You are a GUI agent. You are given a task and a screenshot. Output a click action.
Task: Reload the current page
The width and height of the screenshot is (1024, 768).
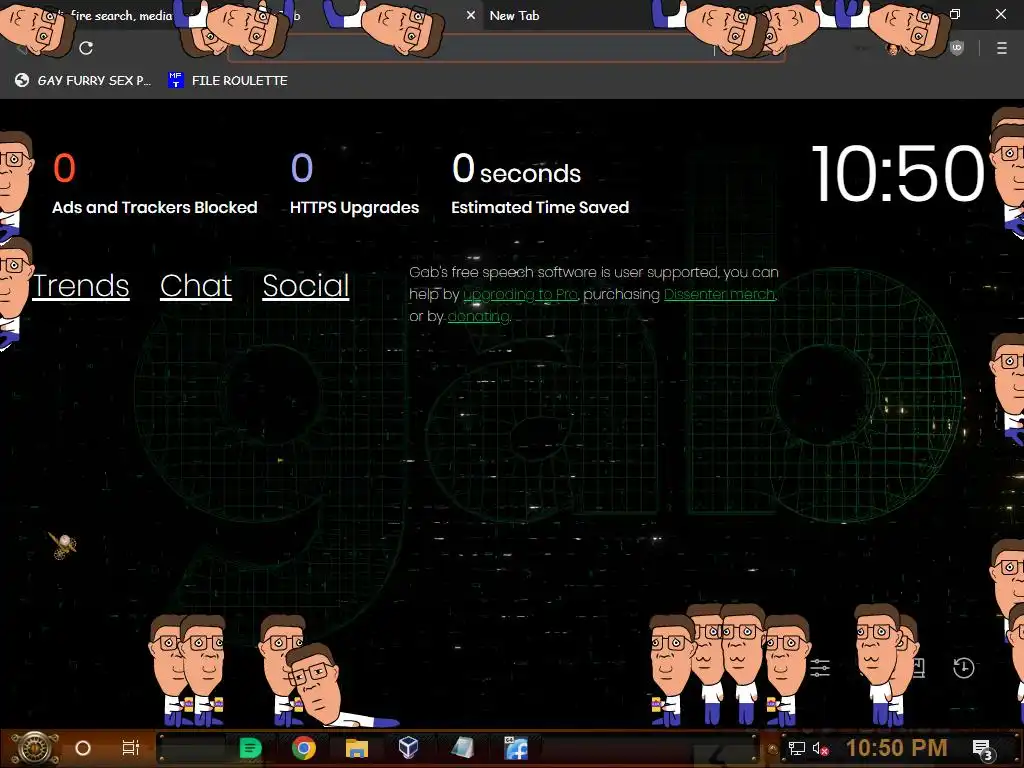(x=86, y=48)
